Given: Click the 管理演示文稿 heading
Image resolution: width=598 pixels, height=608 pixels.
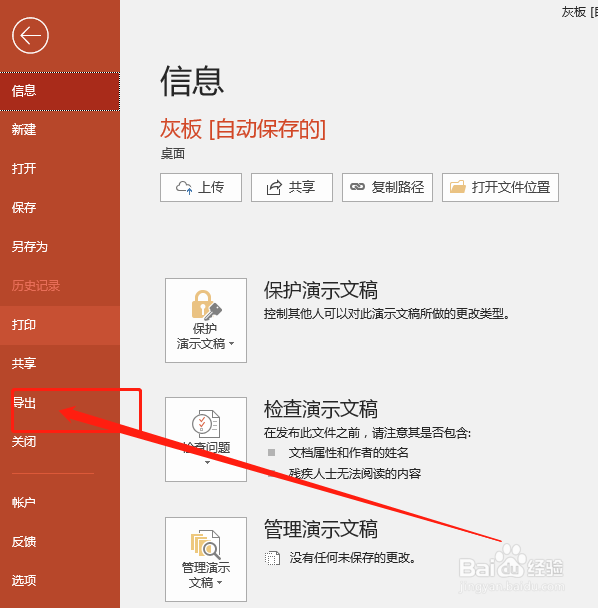Looking at the screenshot, I should click(x=321, y=529).
